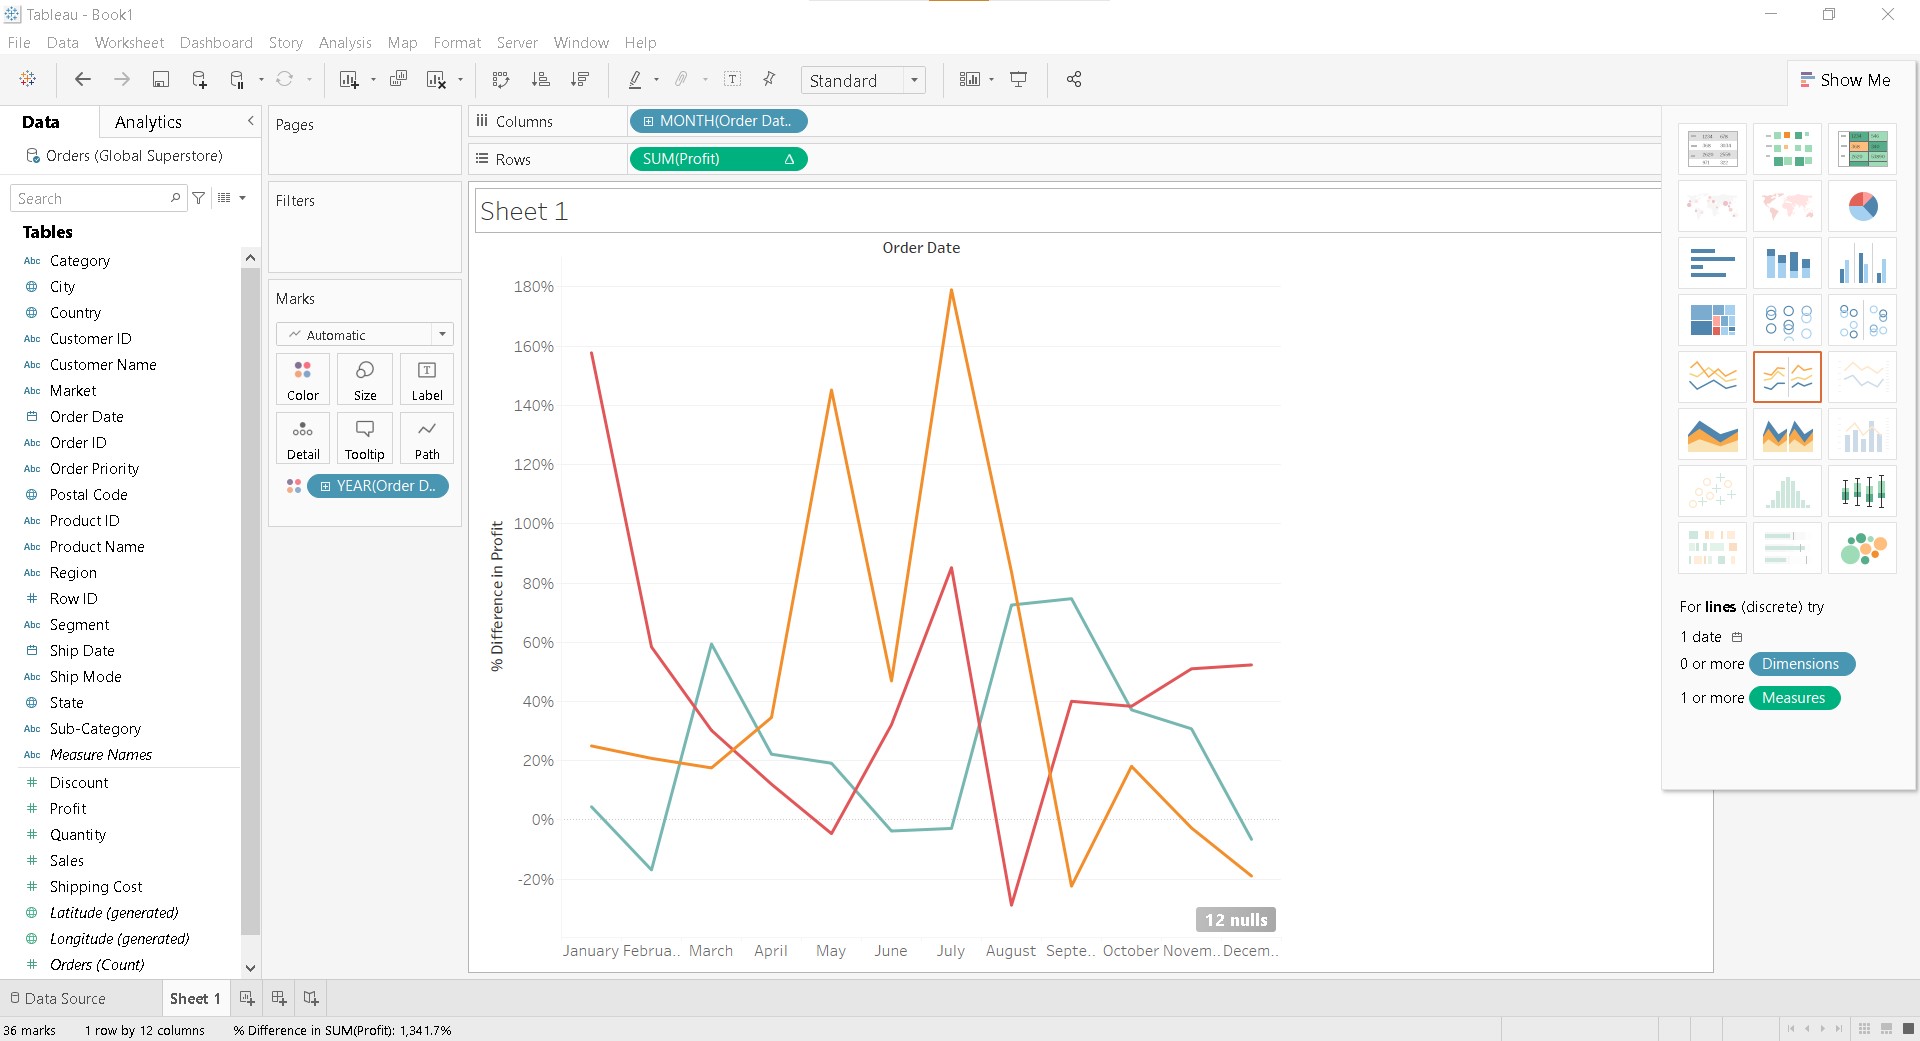1920x1041 pixels.
Task: Choose the box-and-whisker plot in Show Me
Action: [x=1862, y=491]
